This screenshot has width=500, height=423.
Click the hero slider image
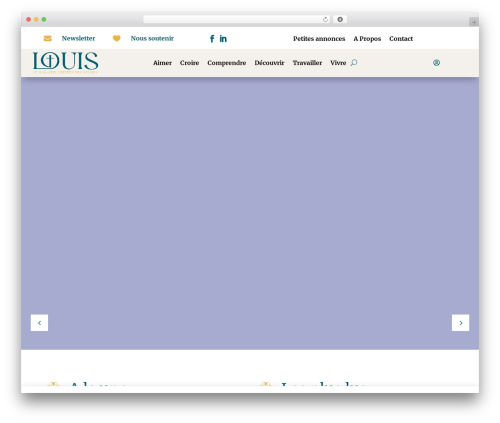[x=250, y=213]
